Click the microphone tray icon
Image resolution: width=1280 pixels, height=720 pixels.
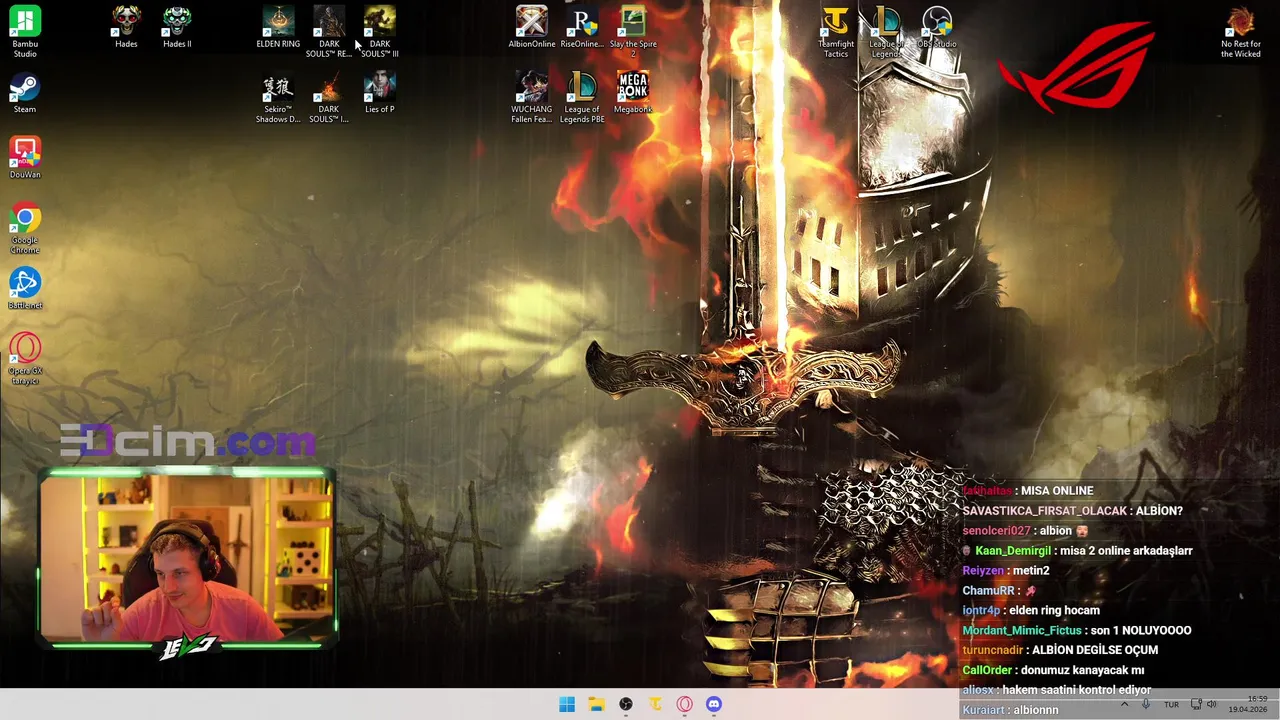[x=1146, y=705]
